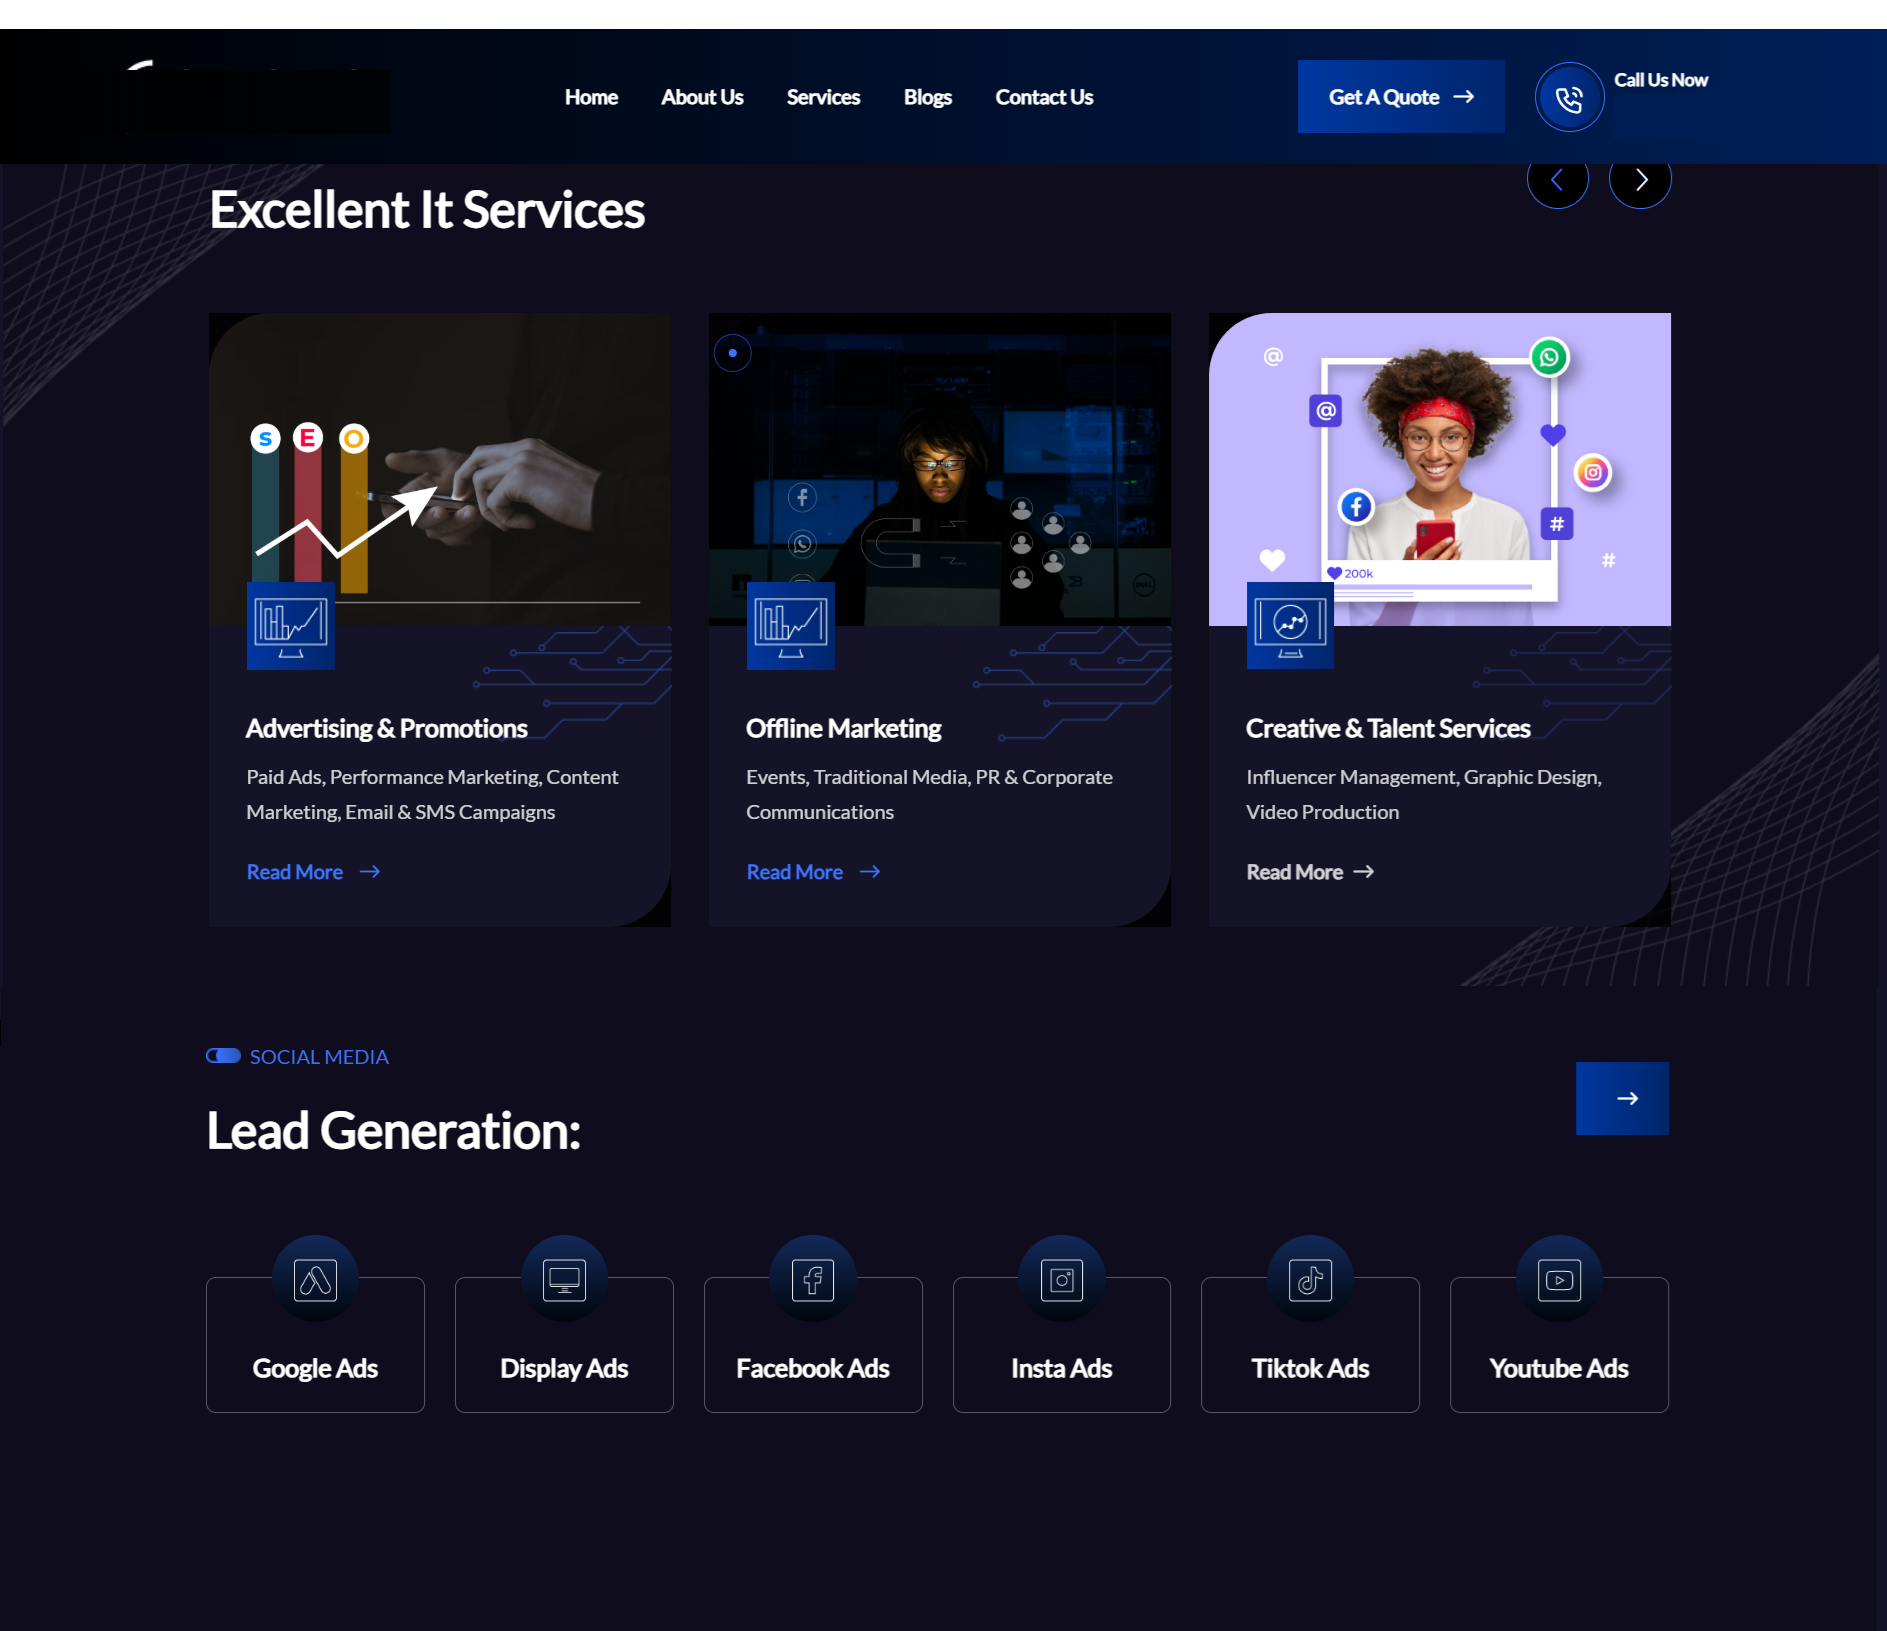Toggle the pill switch beside Social Media
Viewport: 1887px width, 1631px height.
[223, 1056]
